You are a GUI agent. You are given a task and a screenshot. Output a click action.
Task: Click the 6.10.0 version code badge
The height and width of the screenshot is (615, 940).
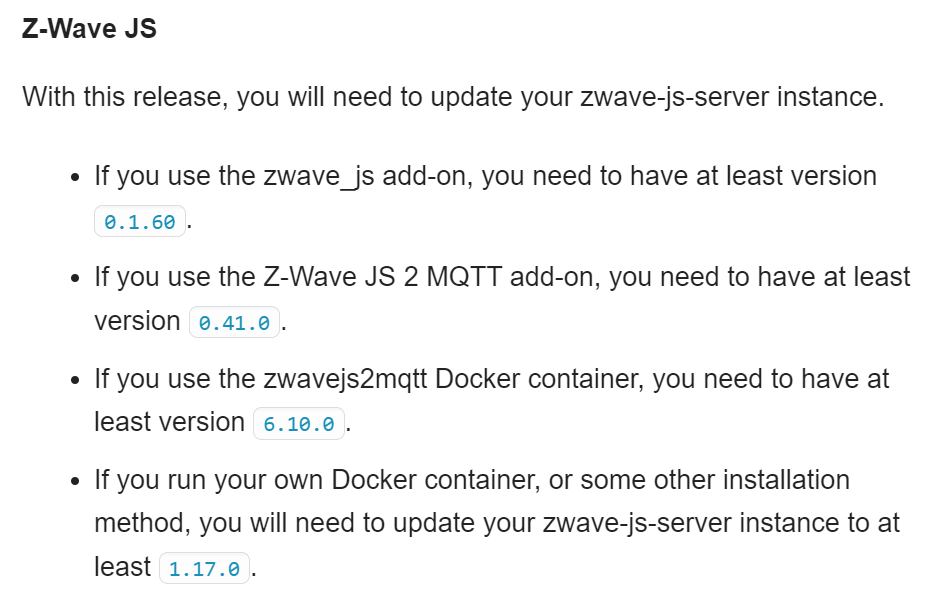tap(299, 423)
